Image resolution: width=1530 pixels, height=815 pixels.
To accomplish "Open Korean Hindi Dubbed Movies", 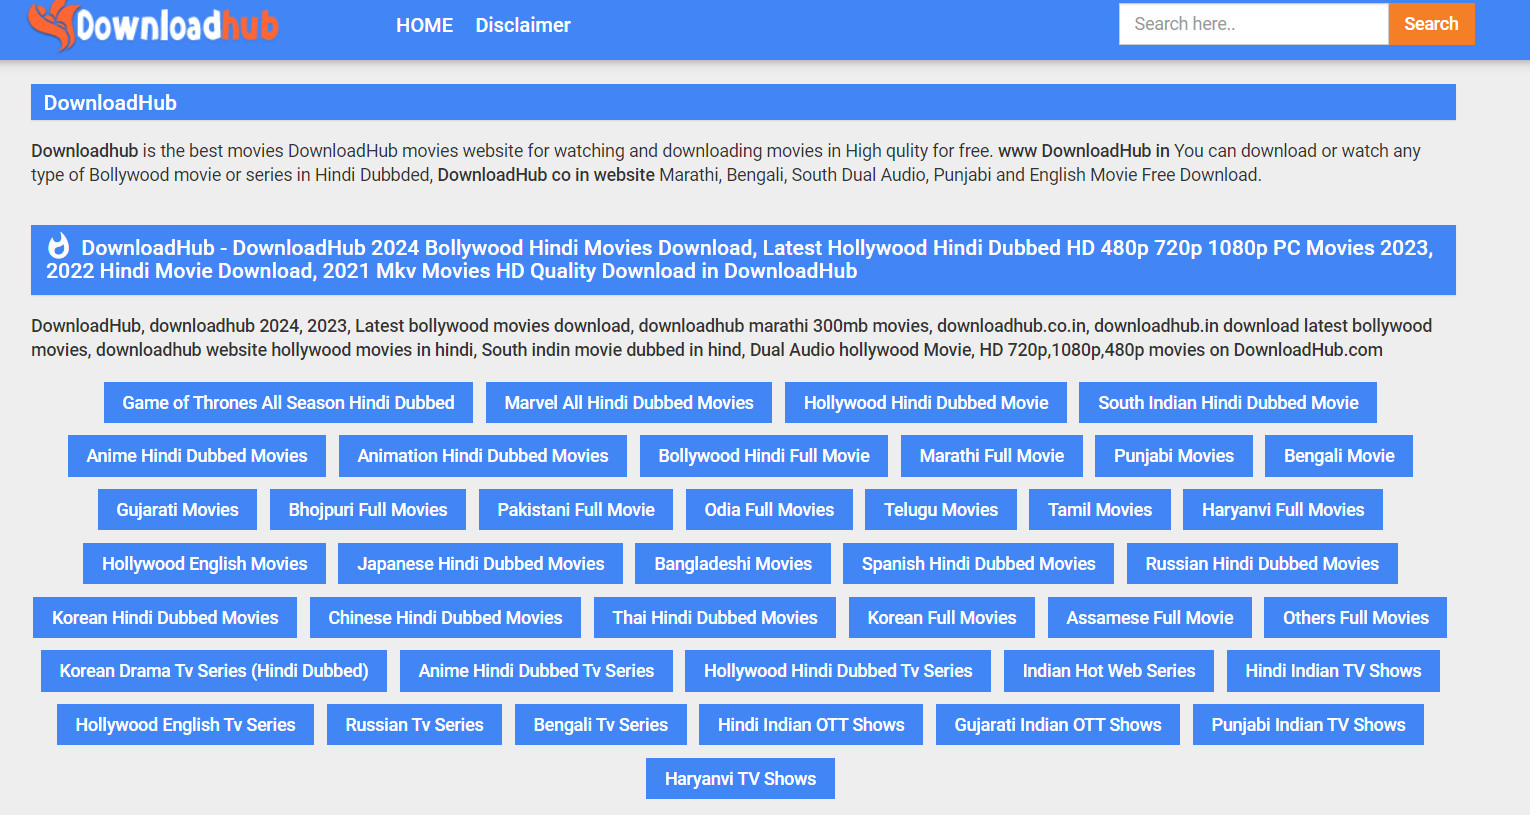I will pyautogui.click(x=165, y=618).
